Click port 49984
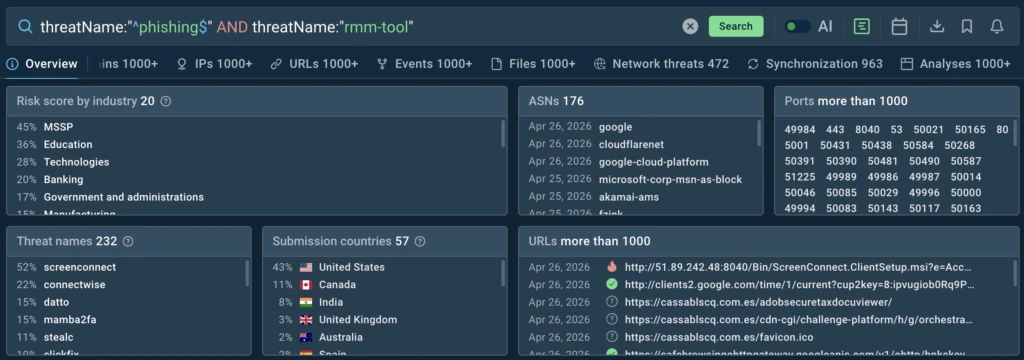This screenshot has width=1024, height=360. [799, 130]
